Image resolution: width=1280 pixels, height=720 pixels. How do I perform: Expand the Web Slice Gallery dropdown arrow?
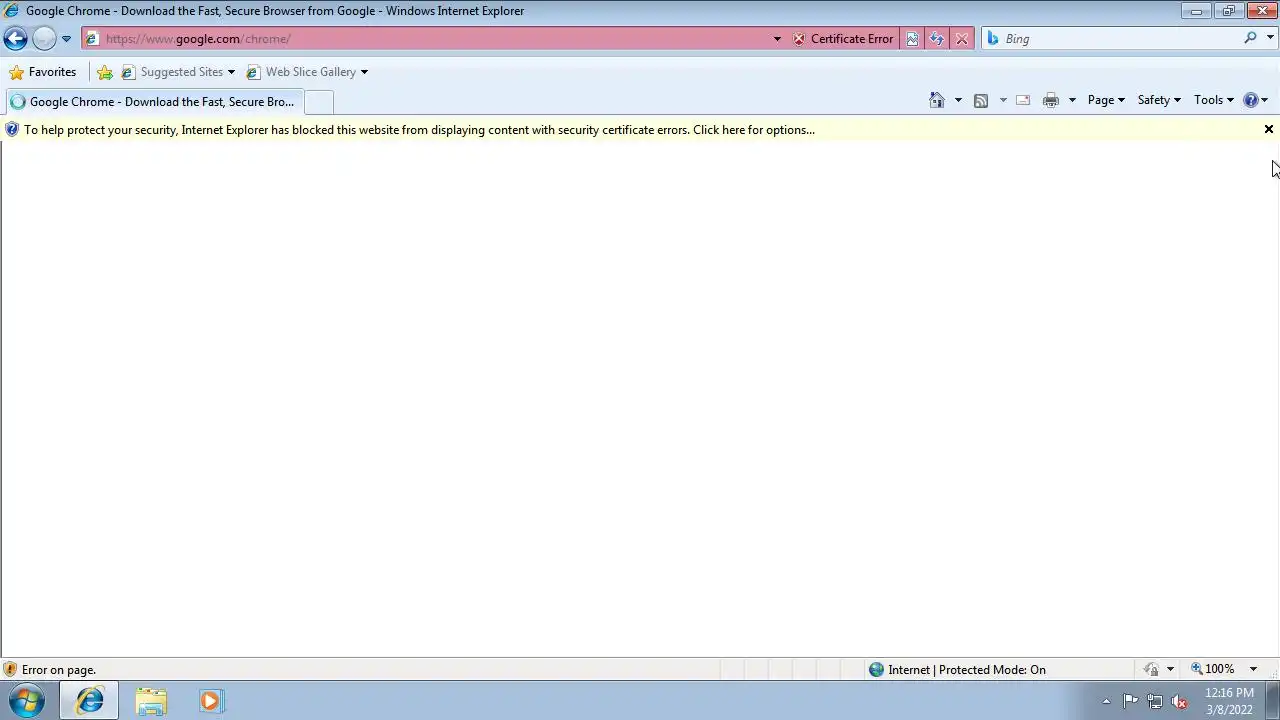364,72
